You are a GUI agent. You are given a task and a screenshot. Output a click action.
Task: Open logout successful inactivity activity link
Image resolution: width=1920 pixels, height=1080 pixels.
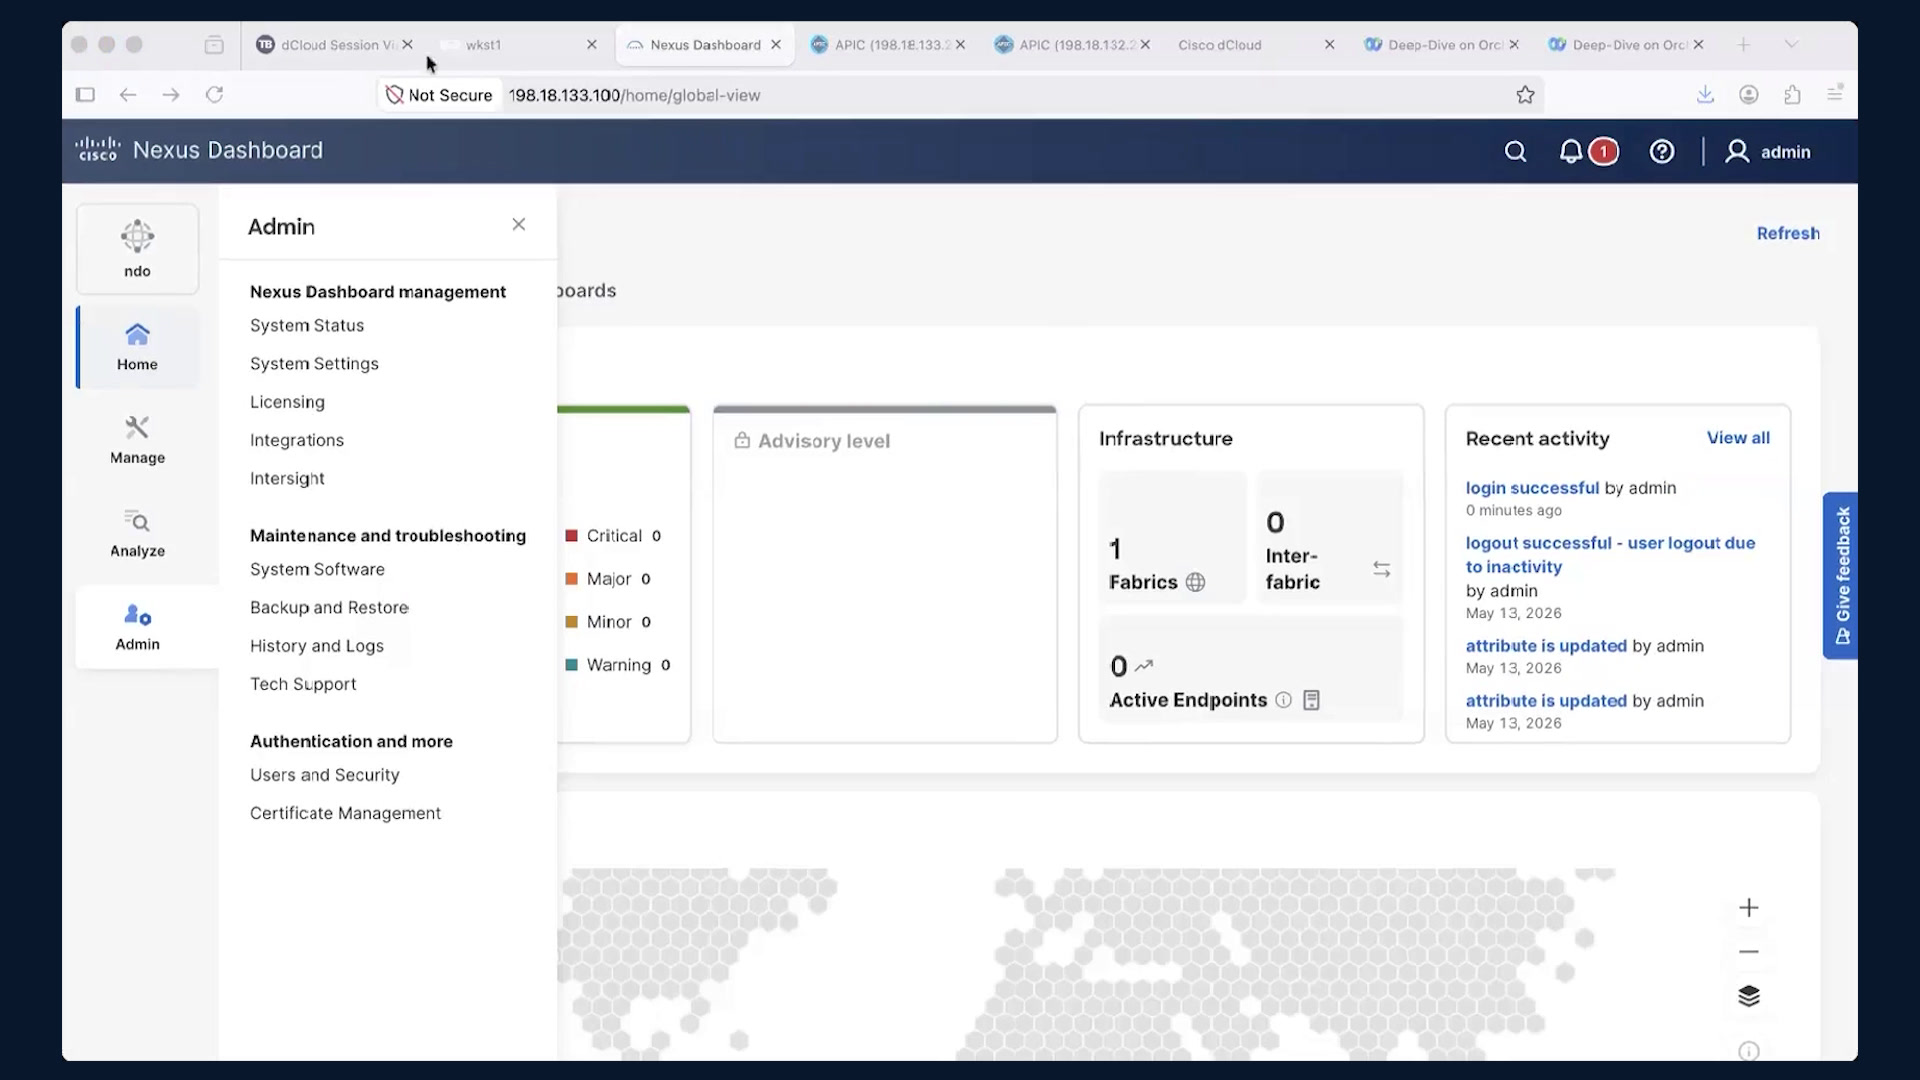coord(1610,555)
